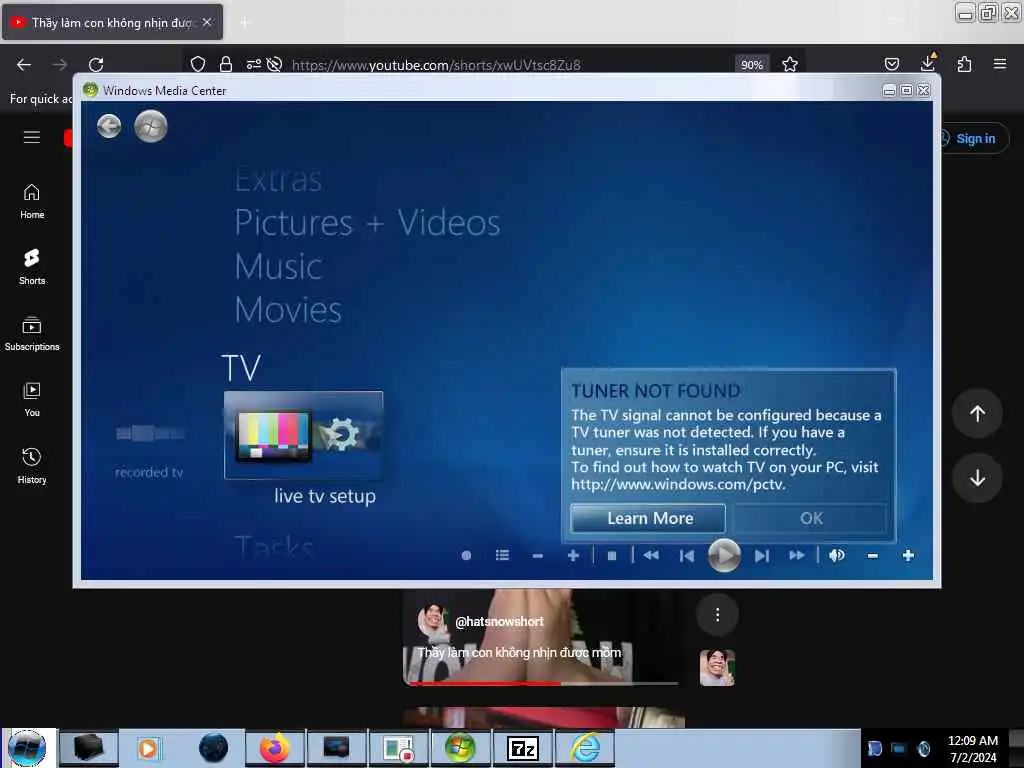Click the 90% zoom level indicator

(x=752, y=65)
